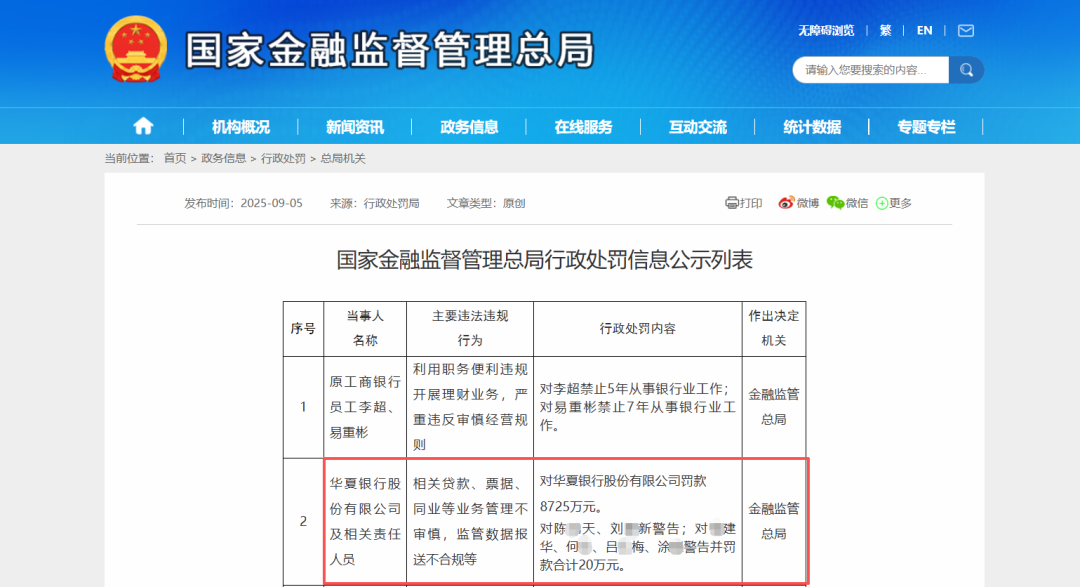Click 行政处罚 breadcrumb link
Viewport: 1080px width, 587px height.
pos(283,158)
